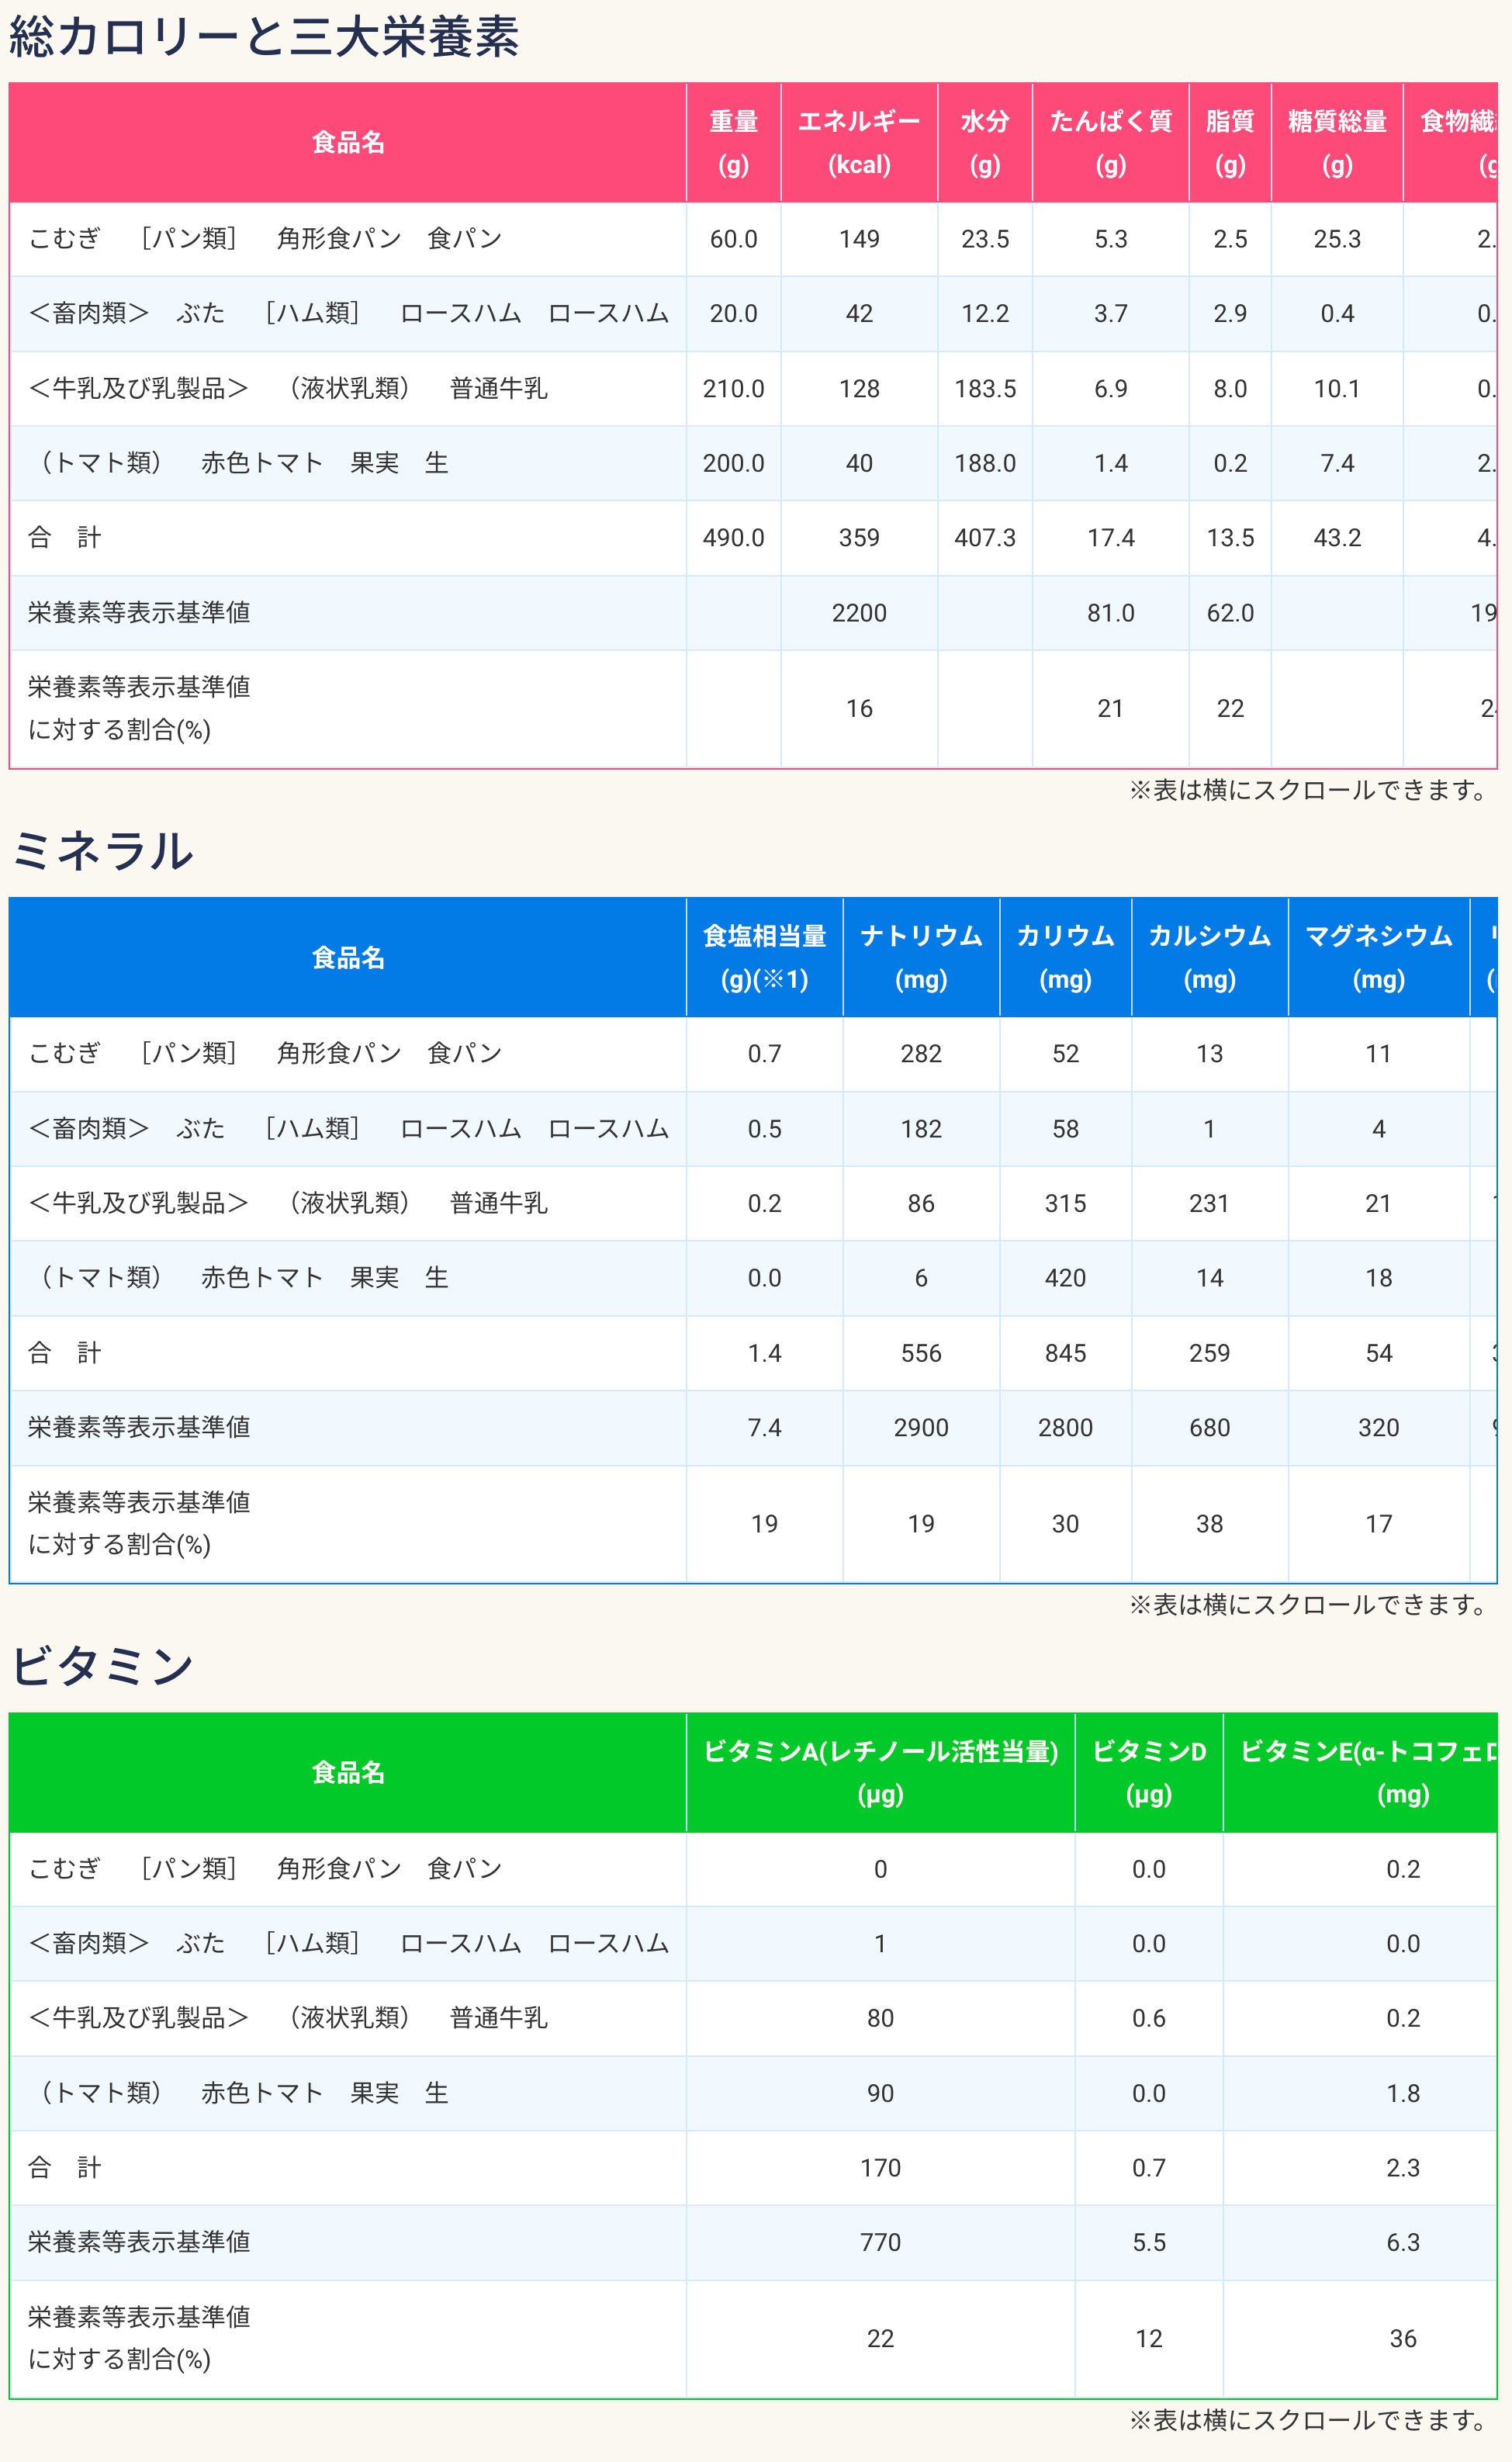Image resolution: width=1512 pixels, height=2462 pixels.
Task: Click vitamin E percentage value 36
Action: pos(1403,2339)
